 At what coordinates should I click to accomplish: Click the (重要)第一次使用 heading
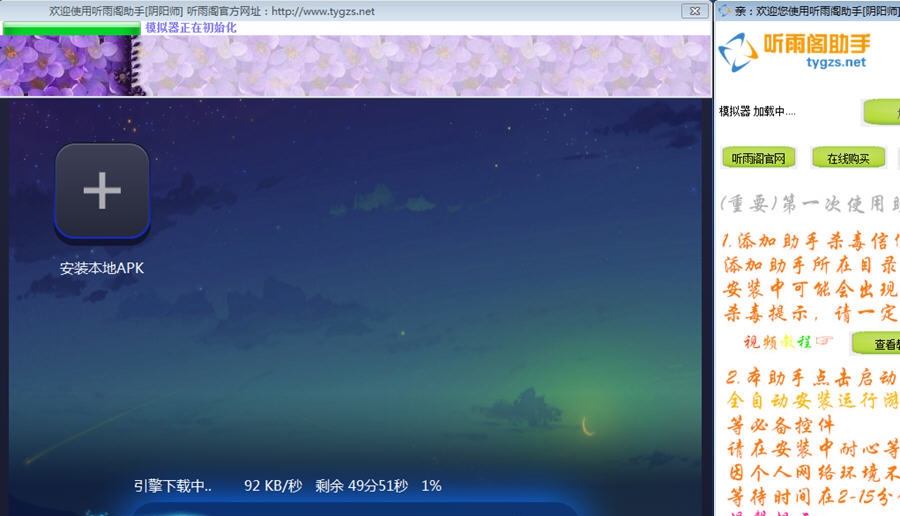[x=810, y=203]
